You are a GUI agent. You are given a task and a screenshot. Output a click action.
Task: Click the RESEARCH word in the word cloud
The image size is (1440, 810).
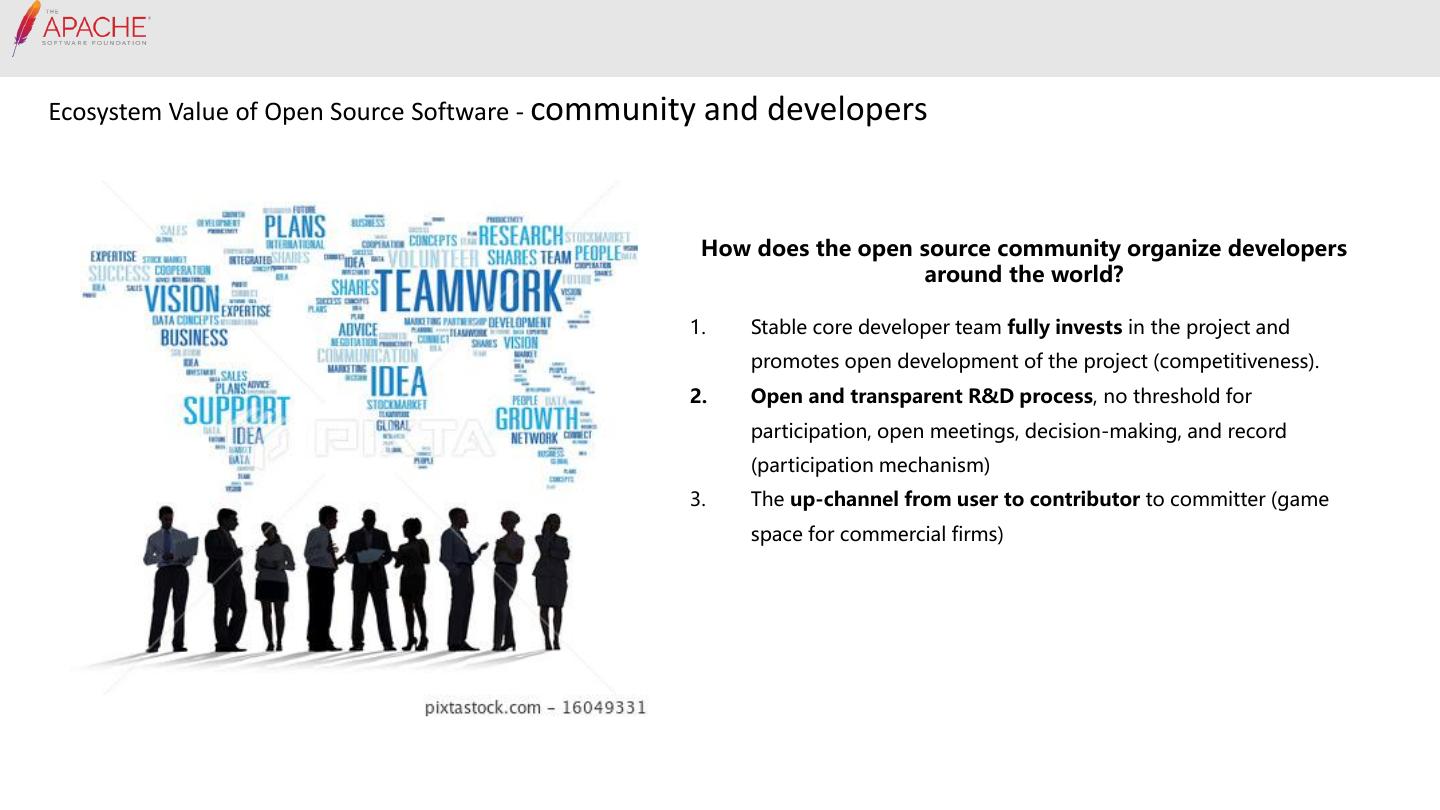[520, 236]
